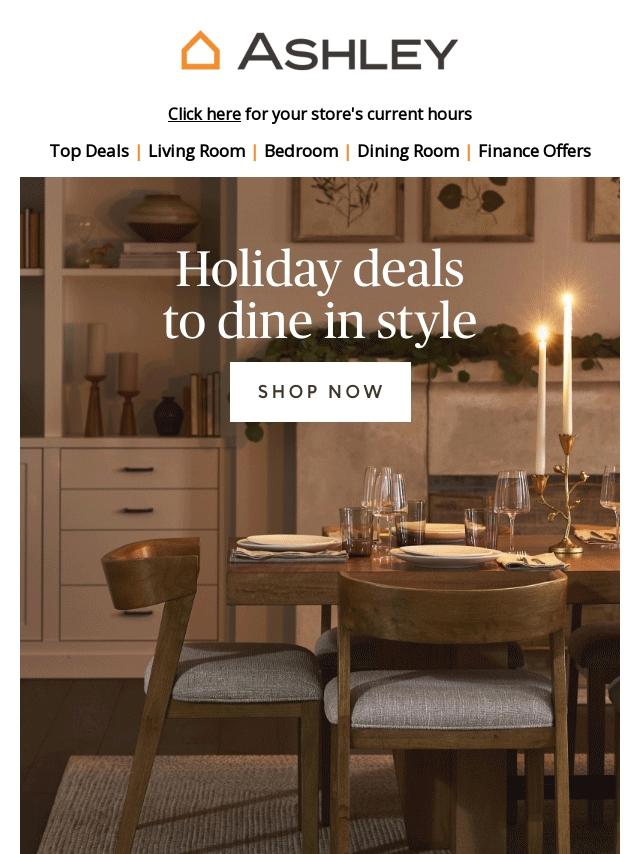Screen dimensions: 640x854
Task: Open the Dining Room category link
Action: tap(408, 151)
